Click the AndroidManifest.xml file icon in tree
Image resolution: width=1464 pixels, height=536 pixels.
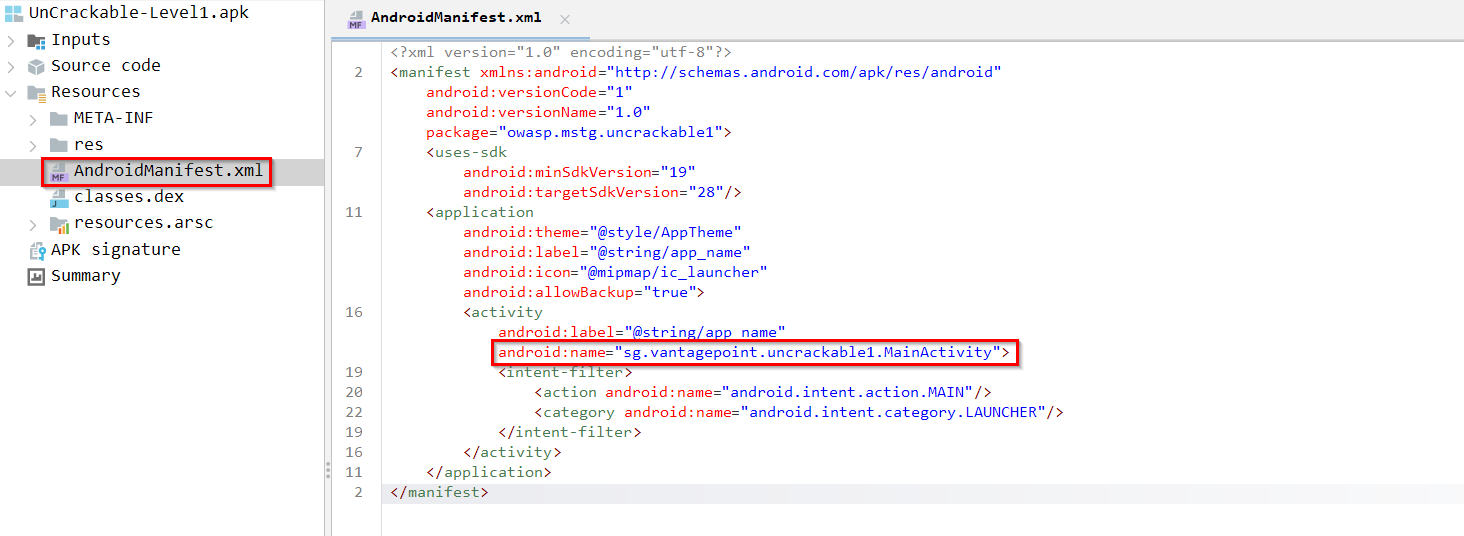58,172
